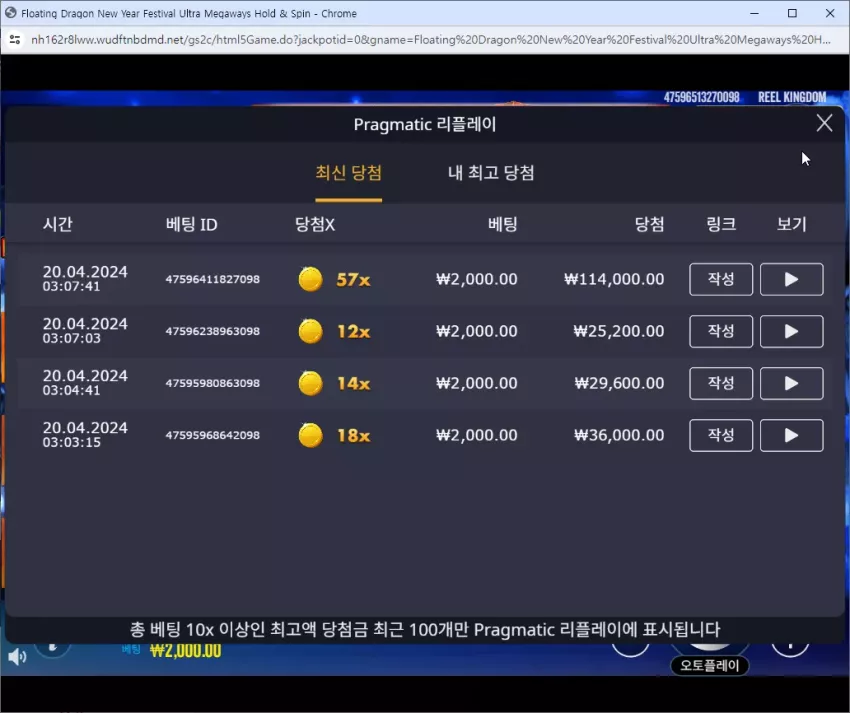Open site info icon in address bar
This screenshot has height=713, width=850.
(x=15, y=40)
